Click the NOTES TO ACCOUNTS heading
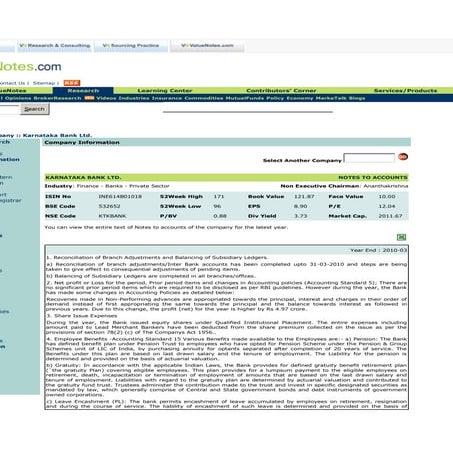Image resolution: width=453 pixels, height=453 pixels. [x=373, y=177]
